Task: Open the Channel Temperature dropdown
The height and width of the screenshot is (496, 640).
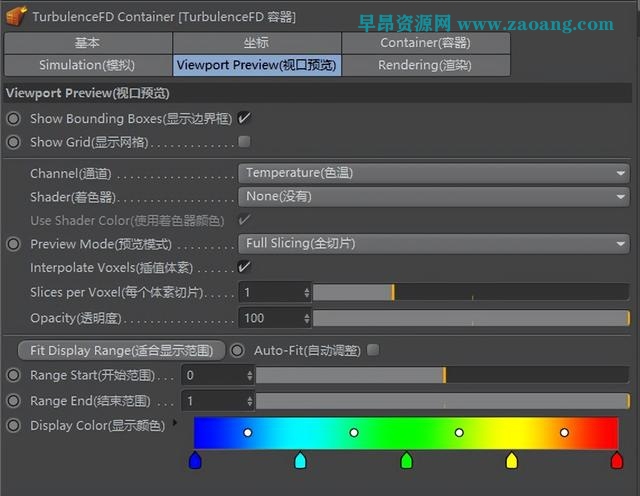Action: pos(433,173)
